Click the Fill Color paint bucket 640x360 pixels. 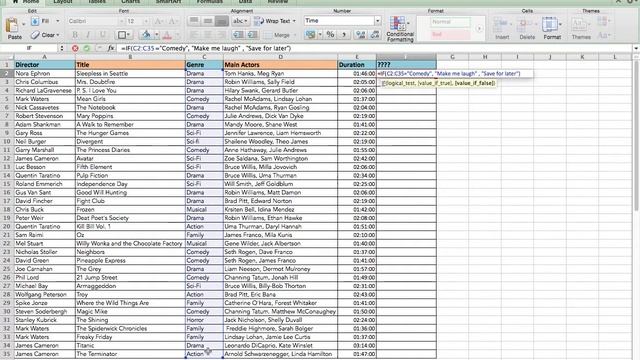(x=146, y=35)
